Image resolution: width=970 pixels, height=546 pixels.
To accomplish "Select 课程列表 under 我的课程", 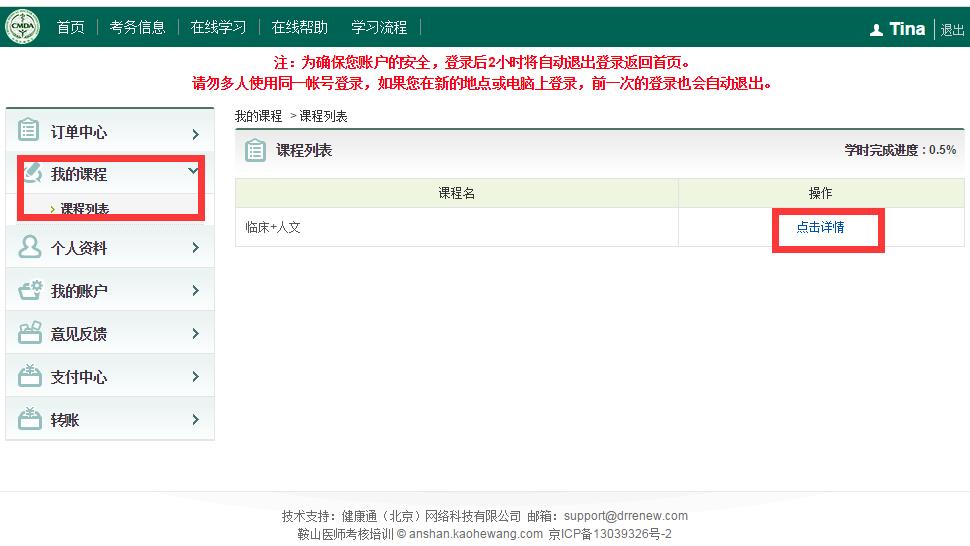I will pos(84,209).
